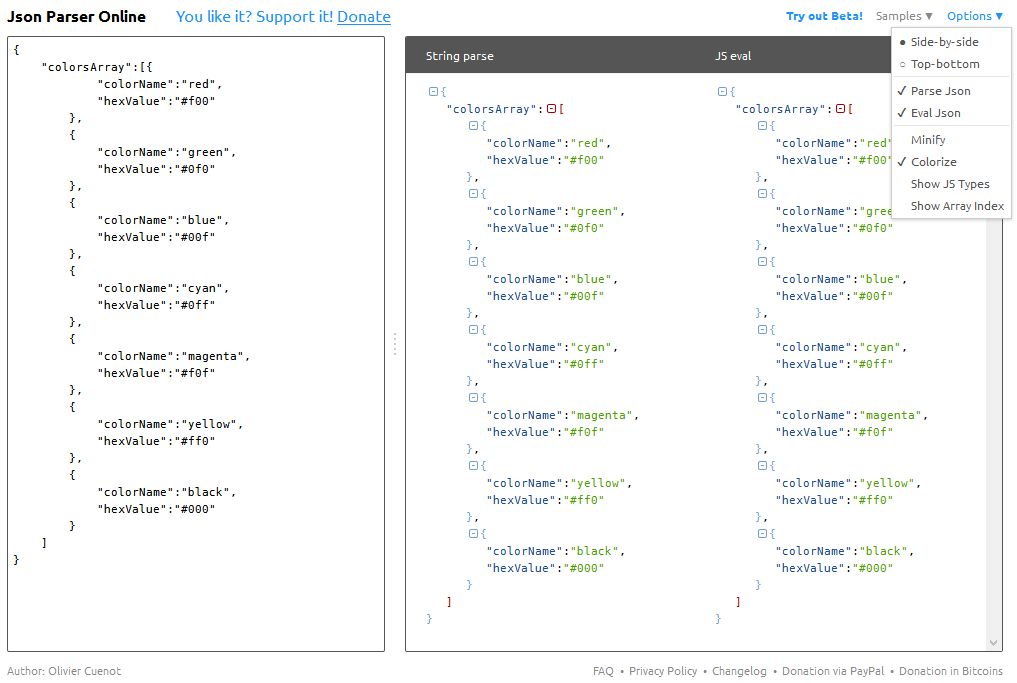This screenshot has height=683, width=1017.
Task: Uncheck the Parse Json option
Action: (x=940, y=91)
